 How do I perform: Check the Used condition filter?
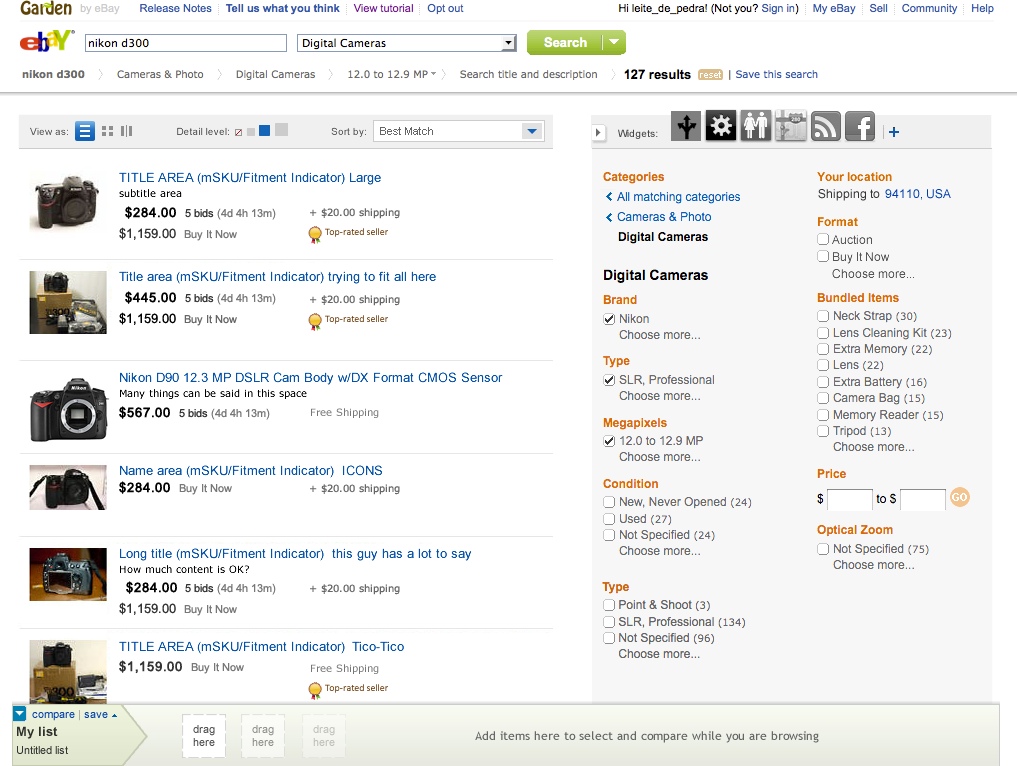pyautogui.click(x=609, y=519)
